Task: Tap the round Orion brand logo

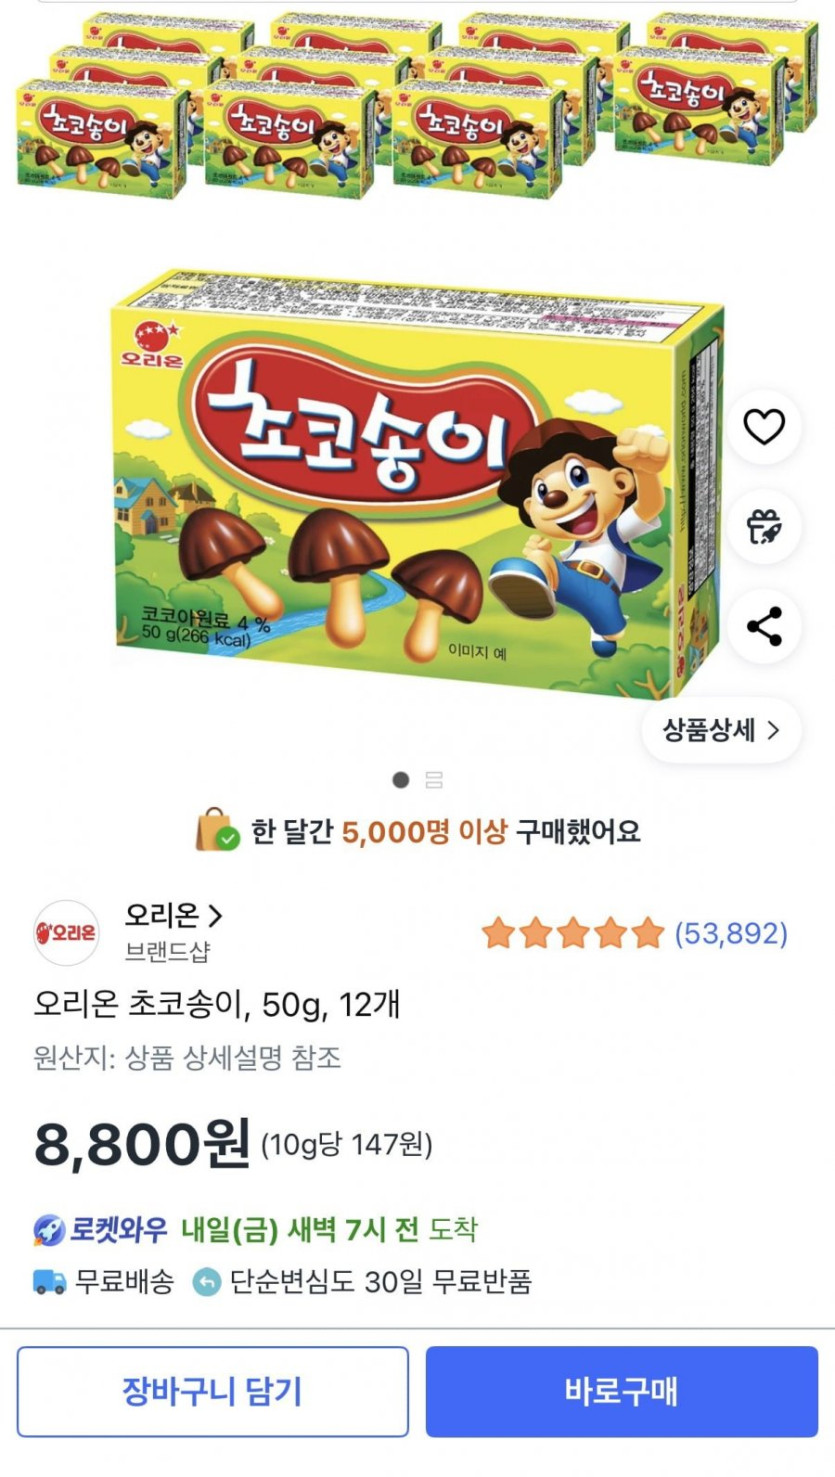Action: click(67, 933)
